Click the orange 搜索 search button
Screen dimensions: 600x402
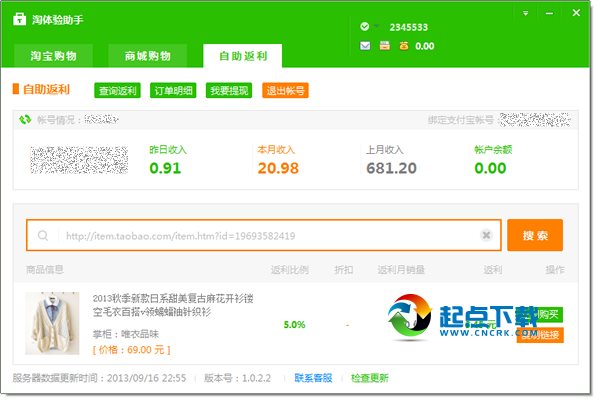coord(535,235)
